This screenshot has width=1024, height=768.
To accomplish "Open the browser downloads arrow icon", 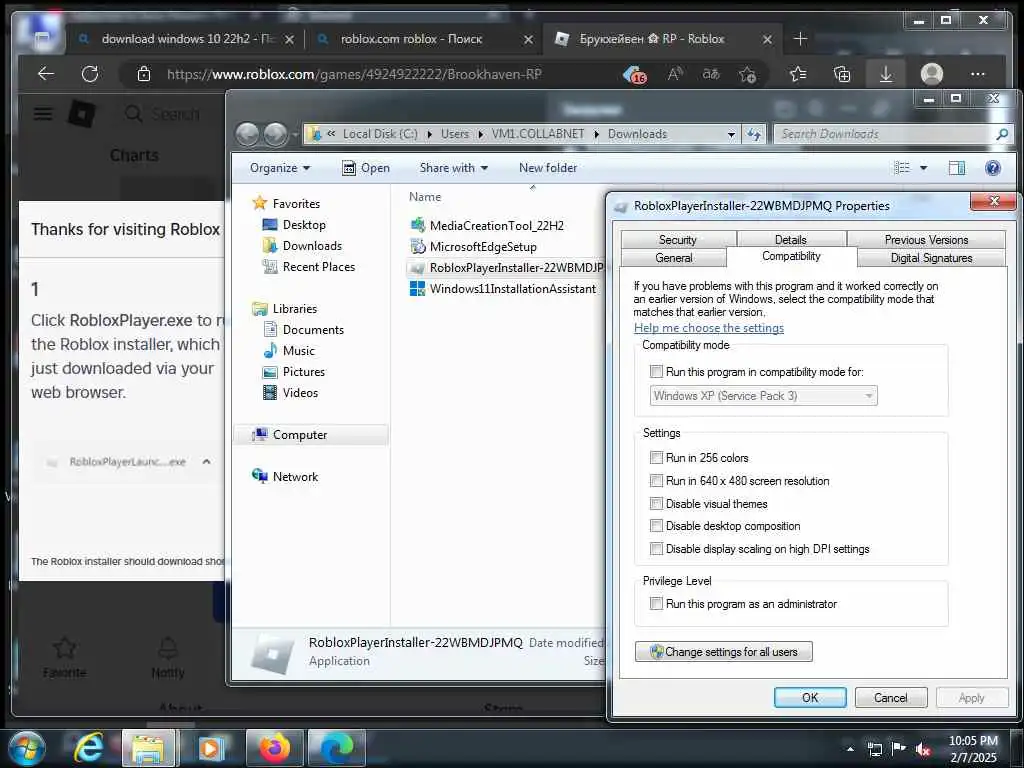I will point(886,74).
